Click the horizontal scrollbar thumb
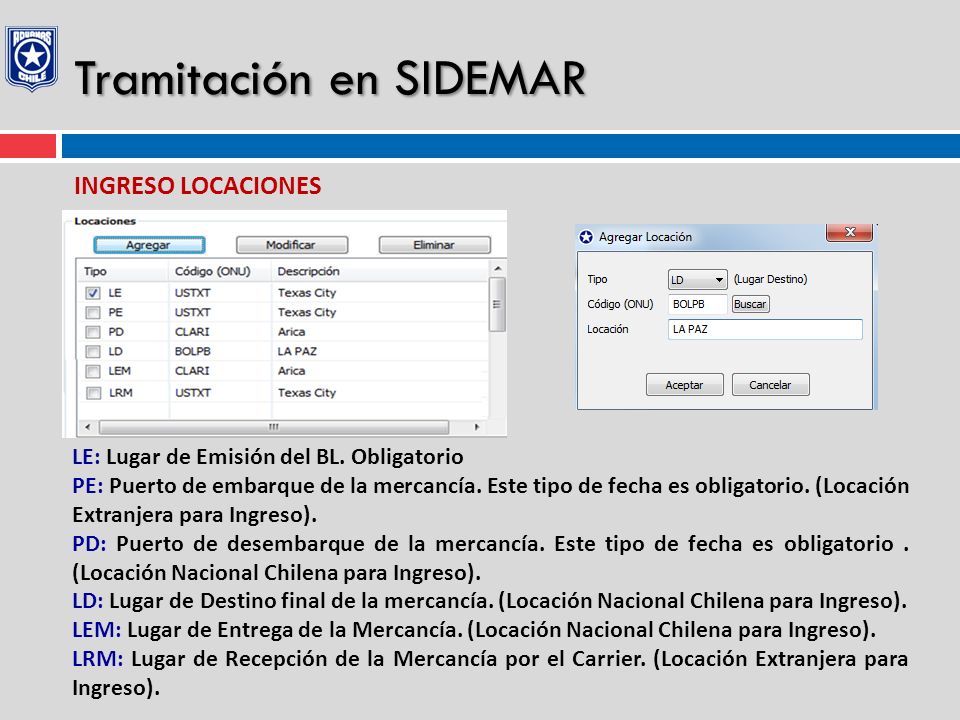The width and height of the screenshot is (960, 720). point(274,427)
